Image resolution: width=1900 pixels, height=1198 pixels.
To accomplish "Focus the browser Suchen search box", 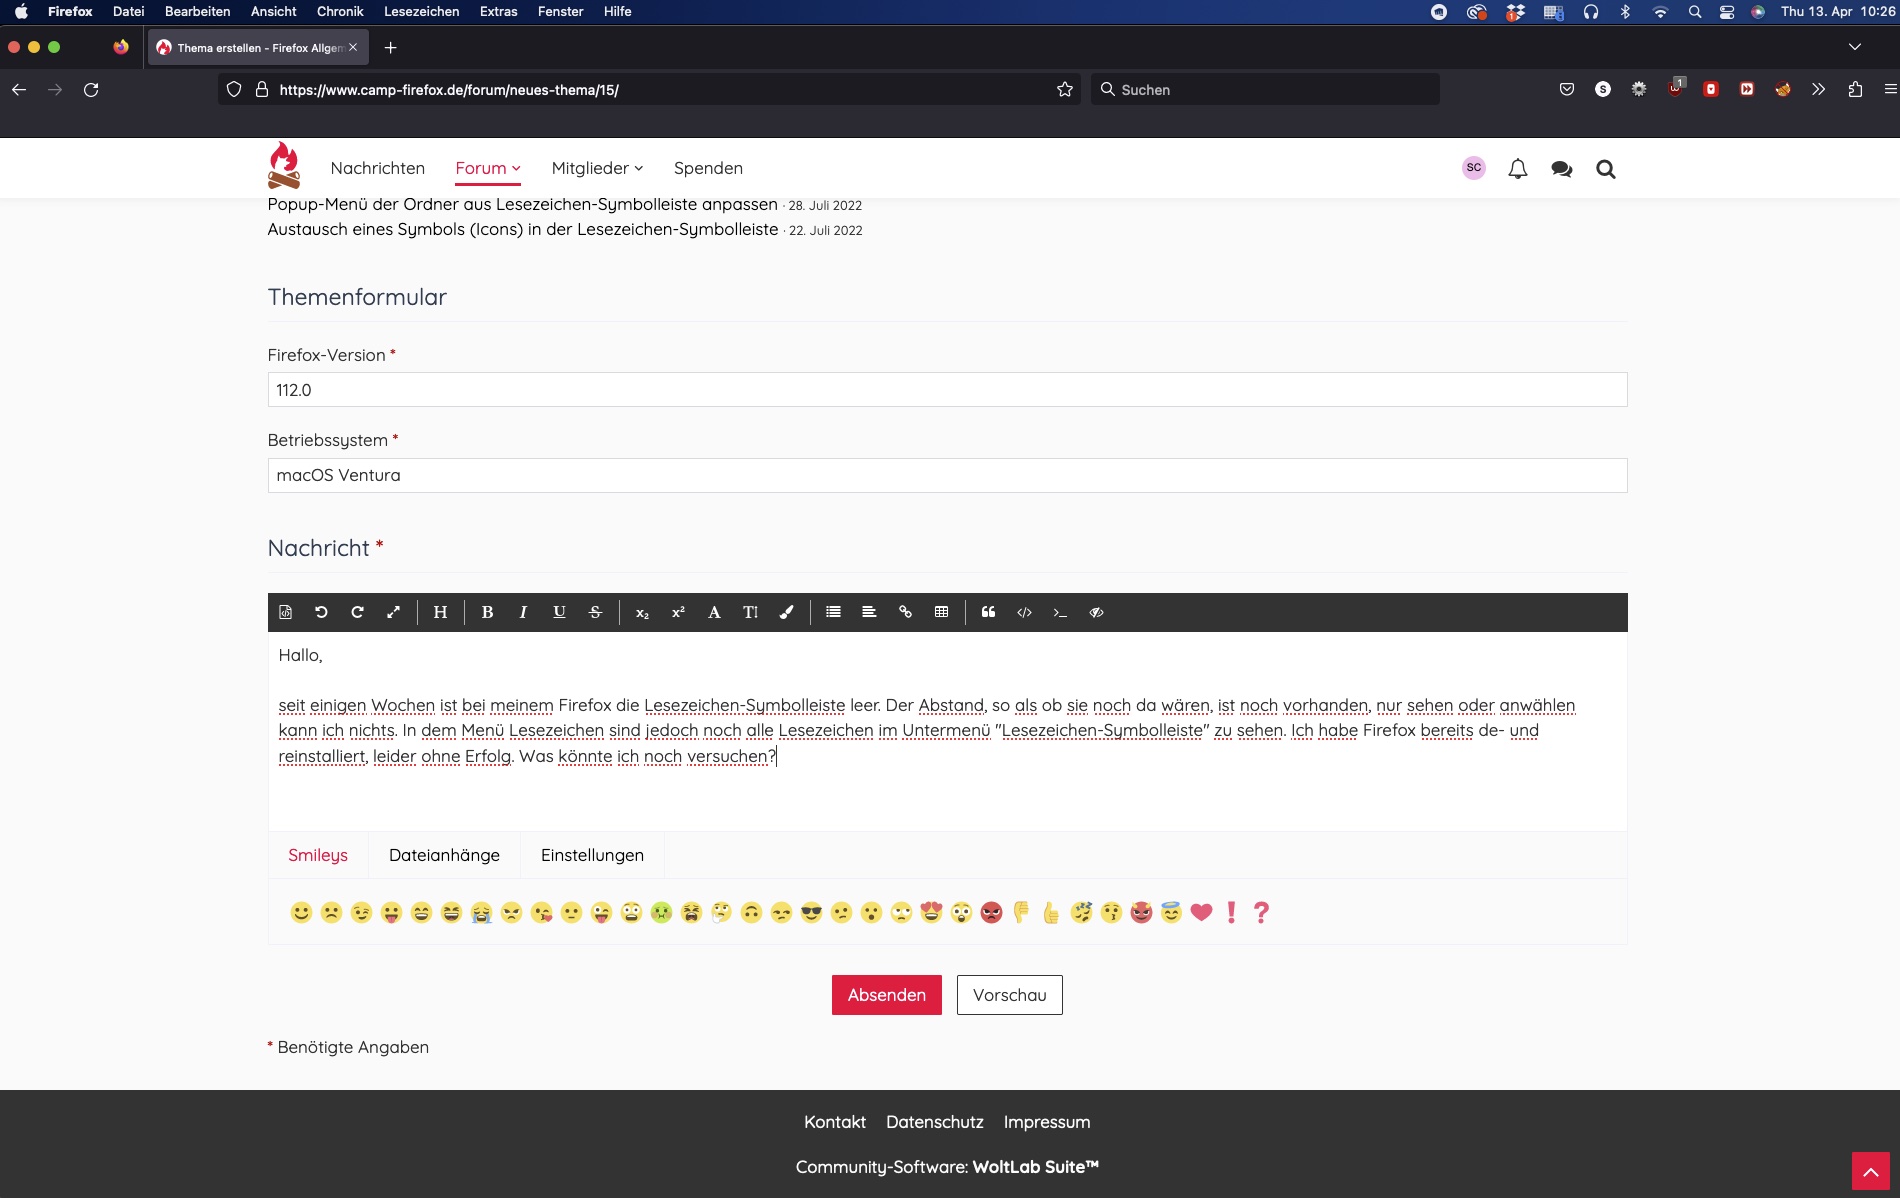I will pyautogui.click(x=1265, y=90).
